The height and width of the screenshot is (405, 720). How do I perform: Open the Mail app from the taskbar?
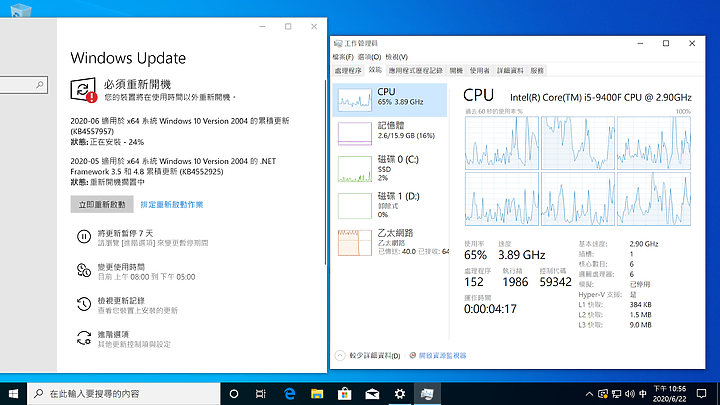(x=372, y=394)
